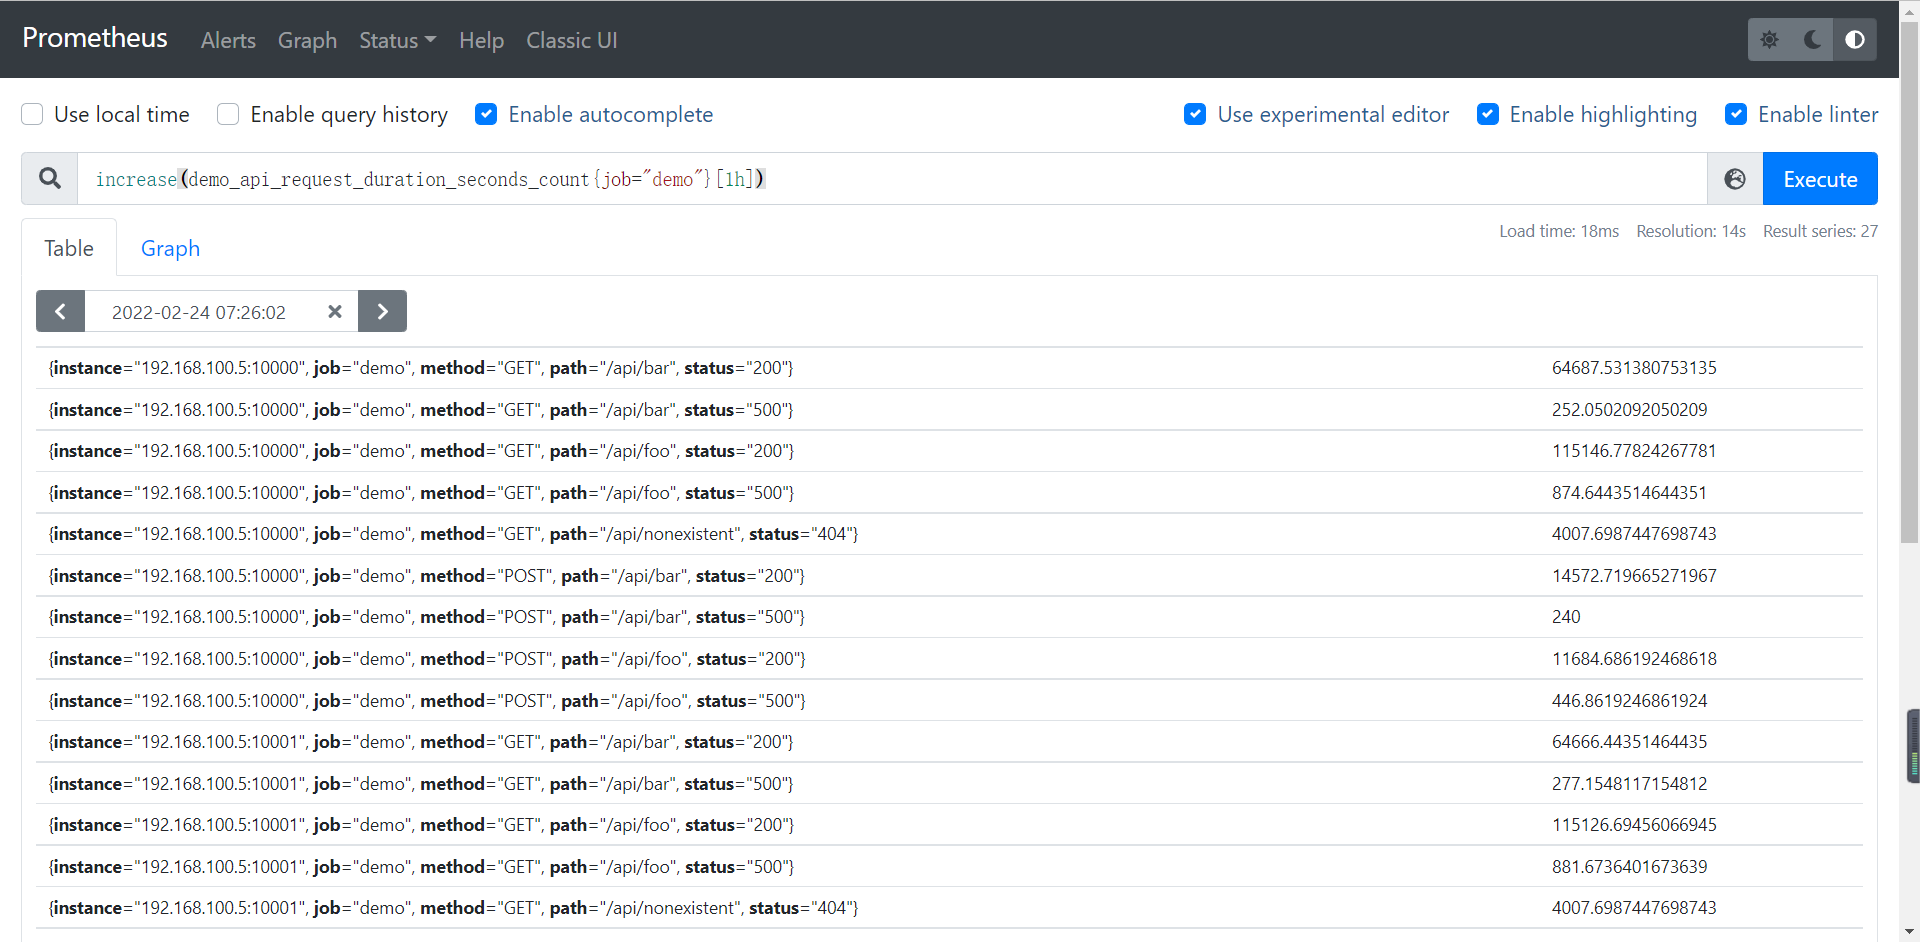Click value 446.8619246861924
The height and width of the screenshot is (942, 1920).
tap(1629, 701)
